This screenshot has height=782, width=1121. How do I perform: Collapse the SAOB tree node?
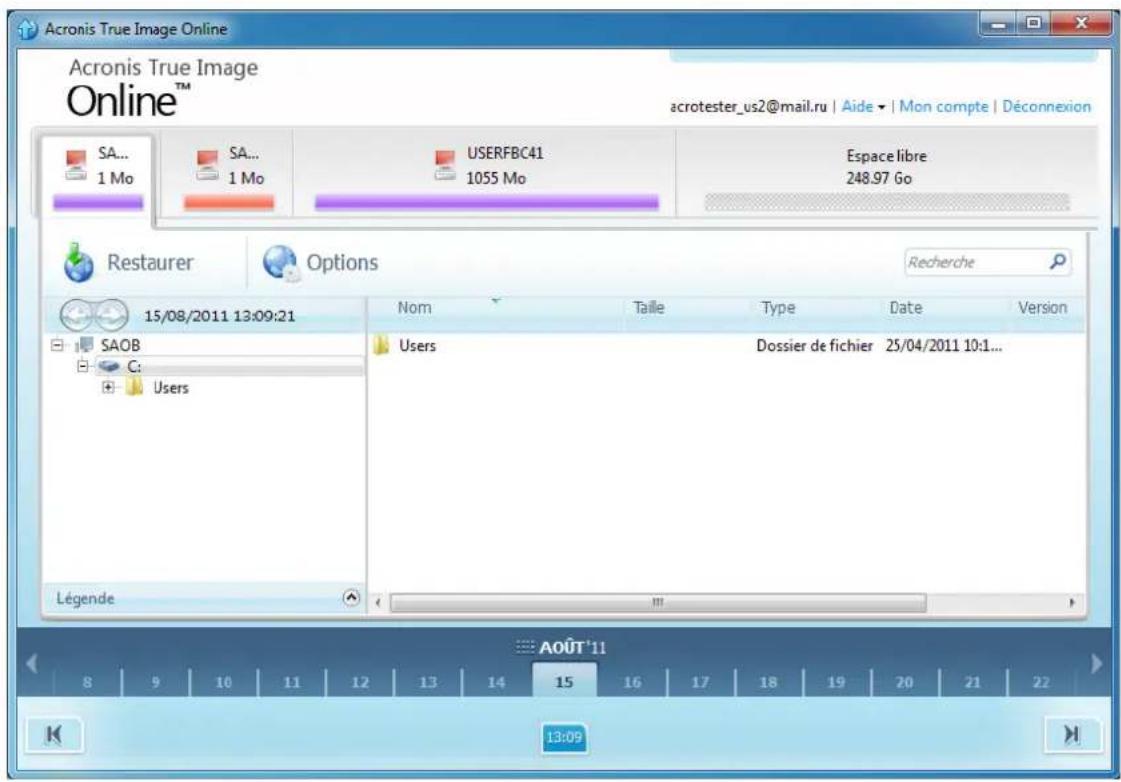57,345
